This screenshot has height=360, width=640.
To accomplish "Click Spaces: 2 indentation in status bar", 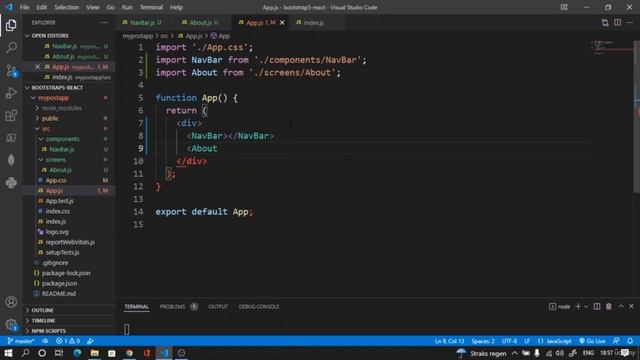I will [483, 341].
